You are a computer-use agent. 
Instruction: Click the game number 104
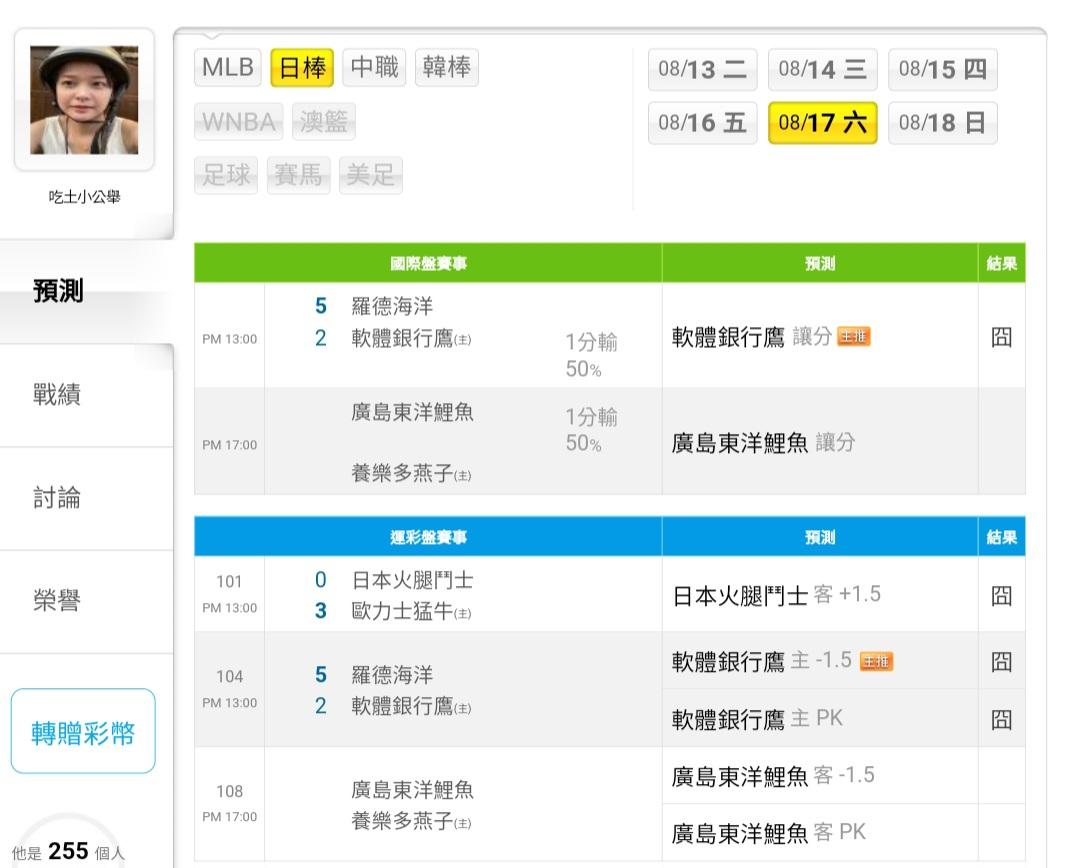229,676
